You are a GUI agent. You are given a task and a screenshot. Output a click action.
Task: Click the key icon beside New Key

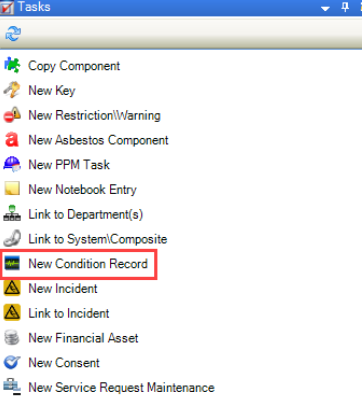[x=12, y=90]
